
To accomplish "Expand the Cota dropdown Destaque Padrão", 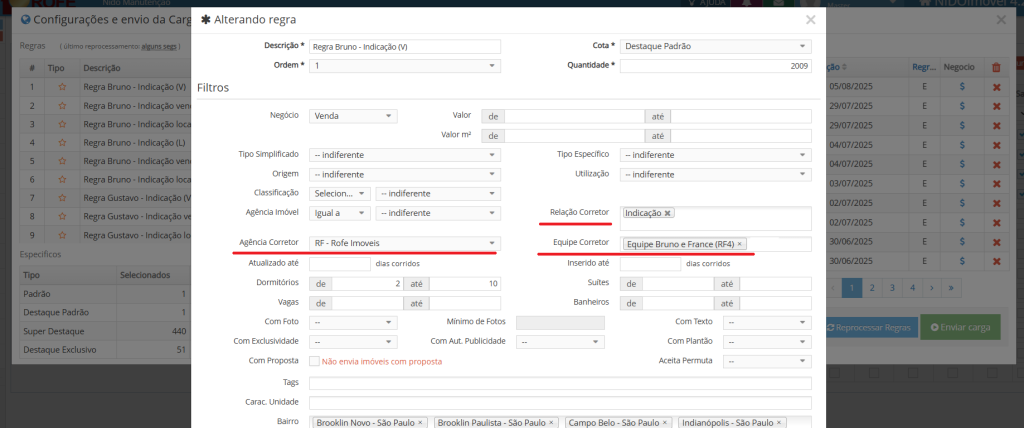I will coord(715,46).
